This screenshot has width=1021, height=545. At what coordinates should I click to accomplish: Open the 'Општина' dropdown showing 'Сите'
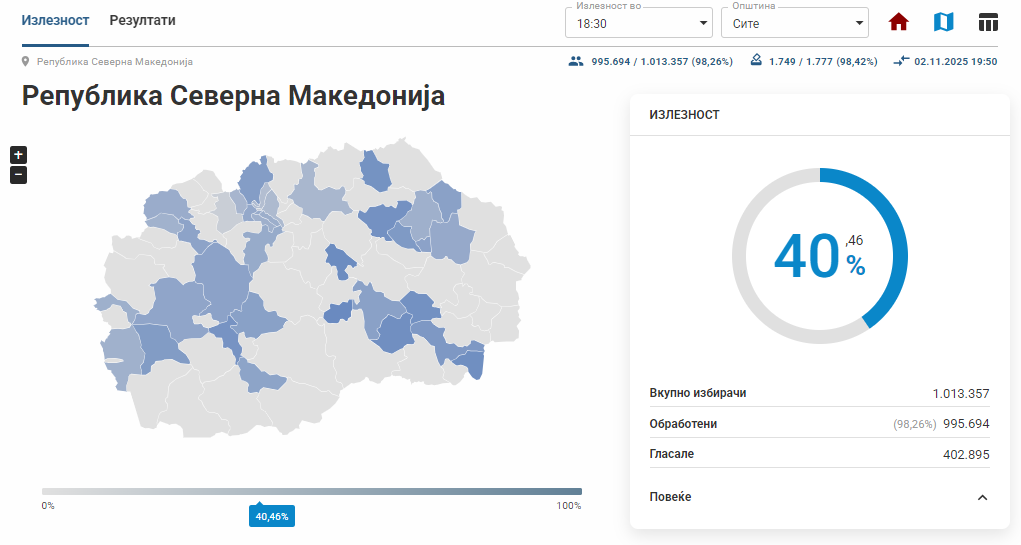tap(794, 22)
